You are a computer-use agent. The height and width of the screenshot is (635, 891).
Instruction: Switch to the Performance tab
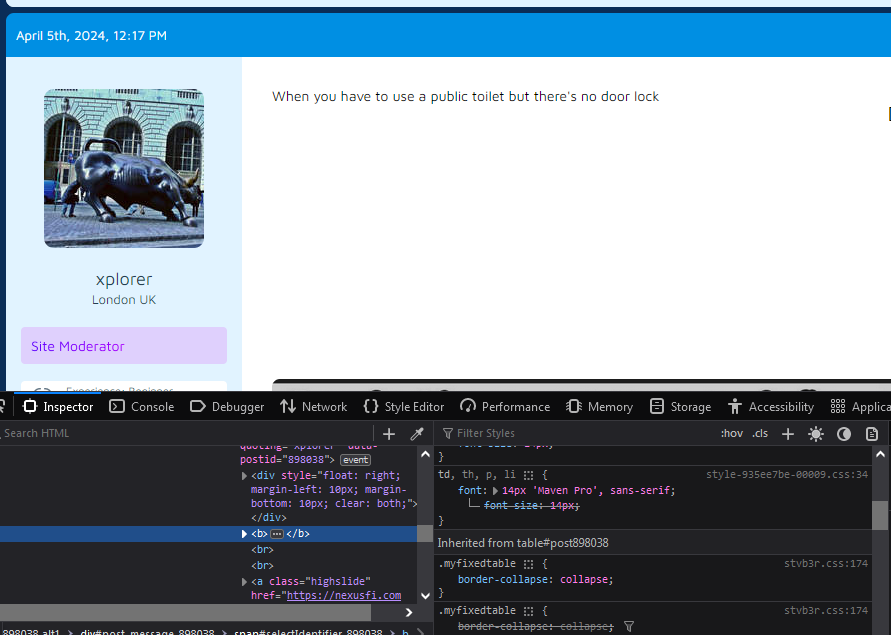(505, 406)
